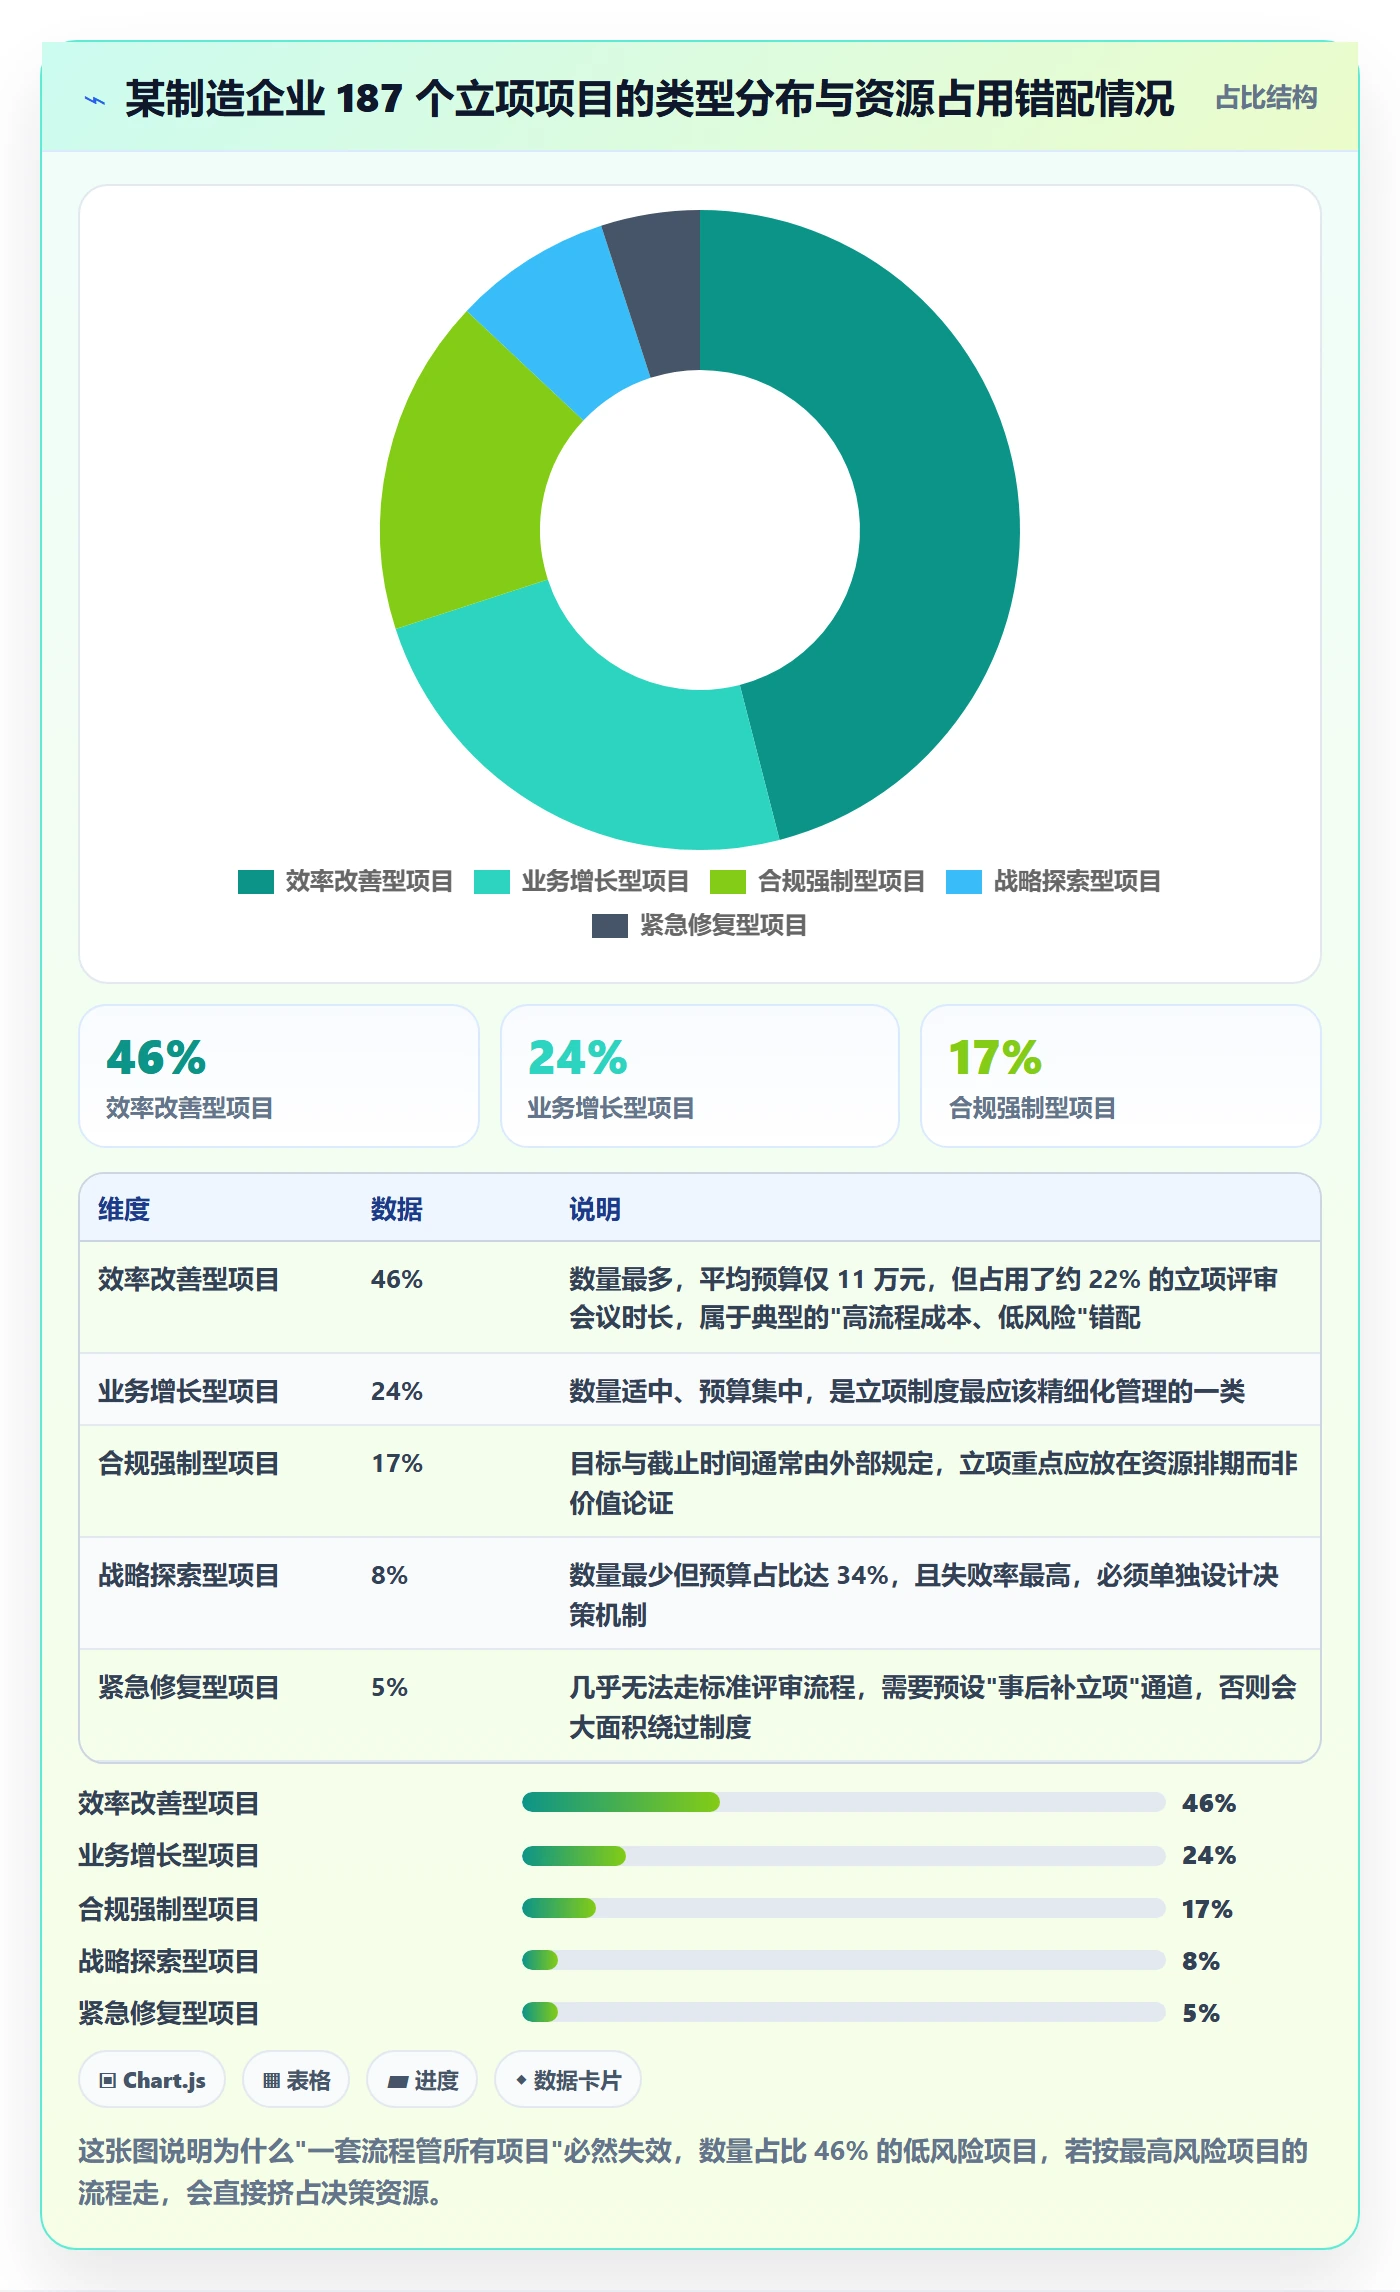Click the 表格 tag chip
1400x2292 pixels.
coord(296,2080)
